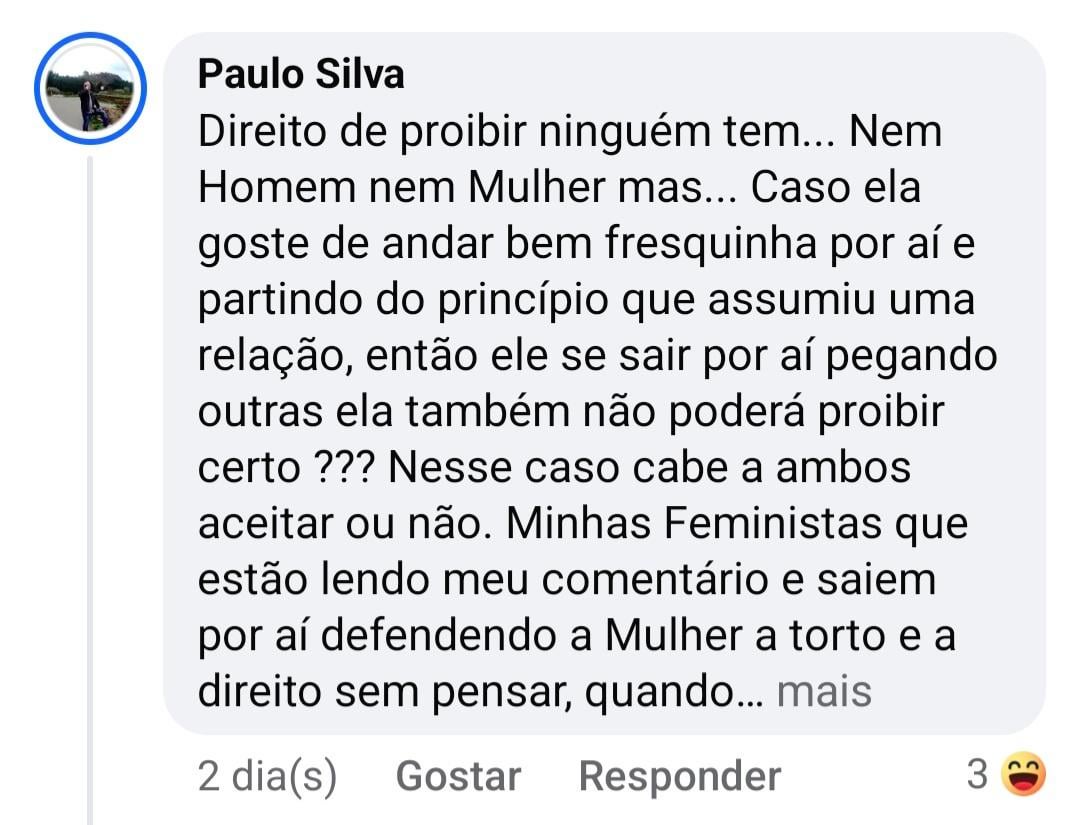Click the "2 dia(s)" timestamp
Screen dimensions: 1080x825
tap(267, 776)
